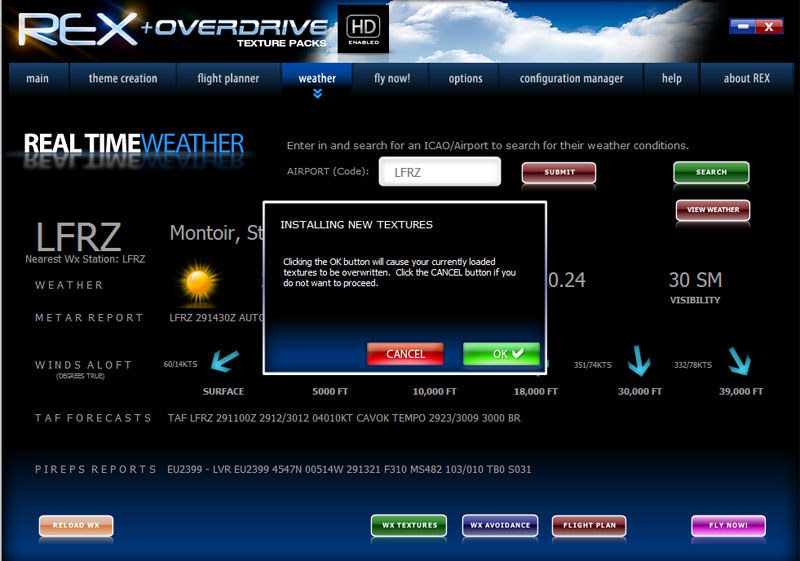Select the weather tab
800x561 pixels.
coord(317,79)
